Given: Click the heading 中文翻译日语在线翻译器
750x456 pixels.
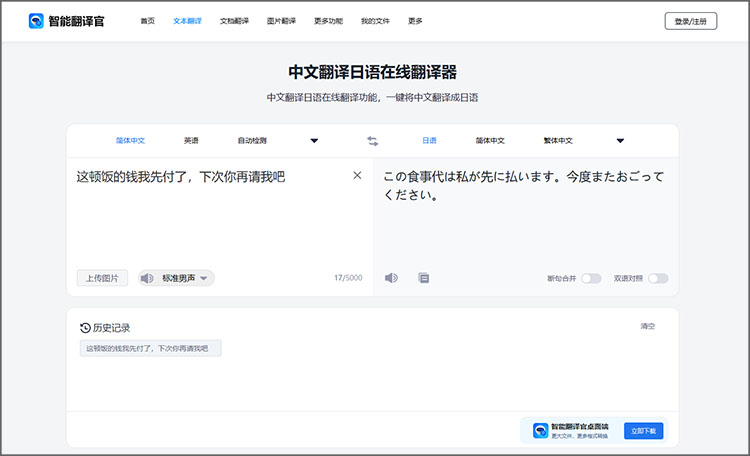Looking at the screenshot, I should click(373, 72).
